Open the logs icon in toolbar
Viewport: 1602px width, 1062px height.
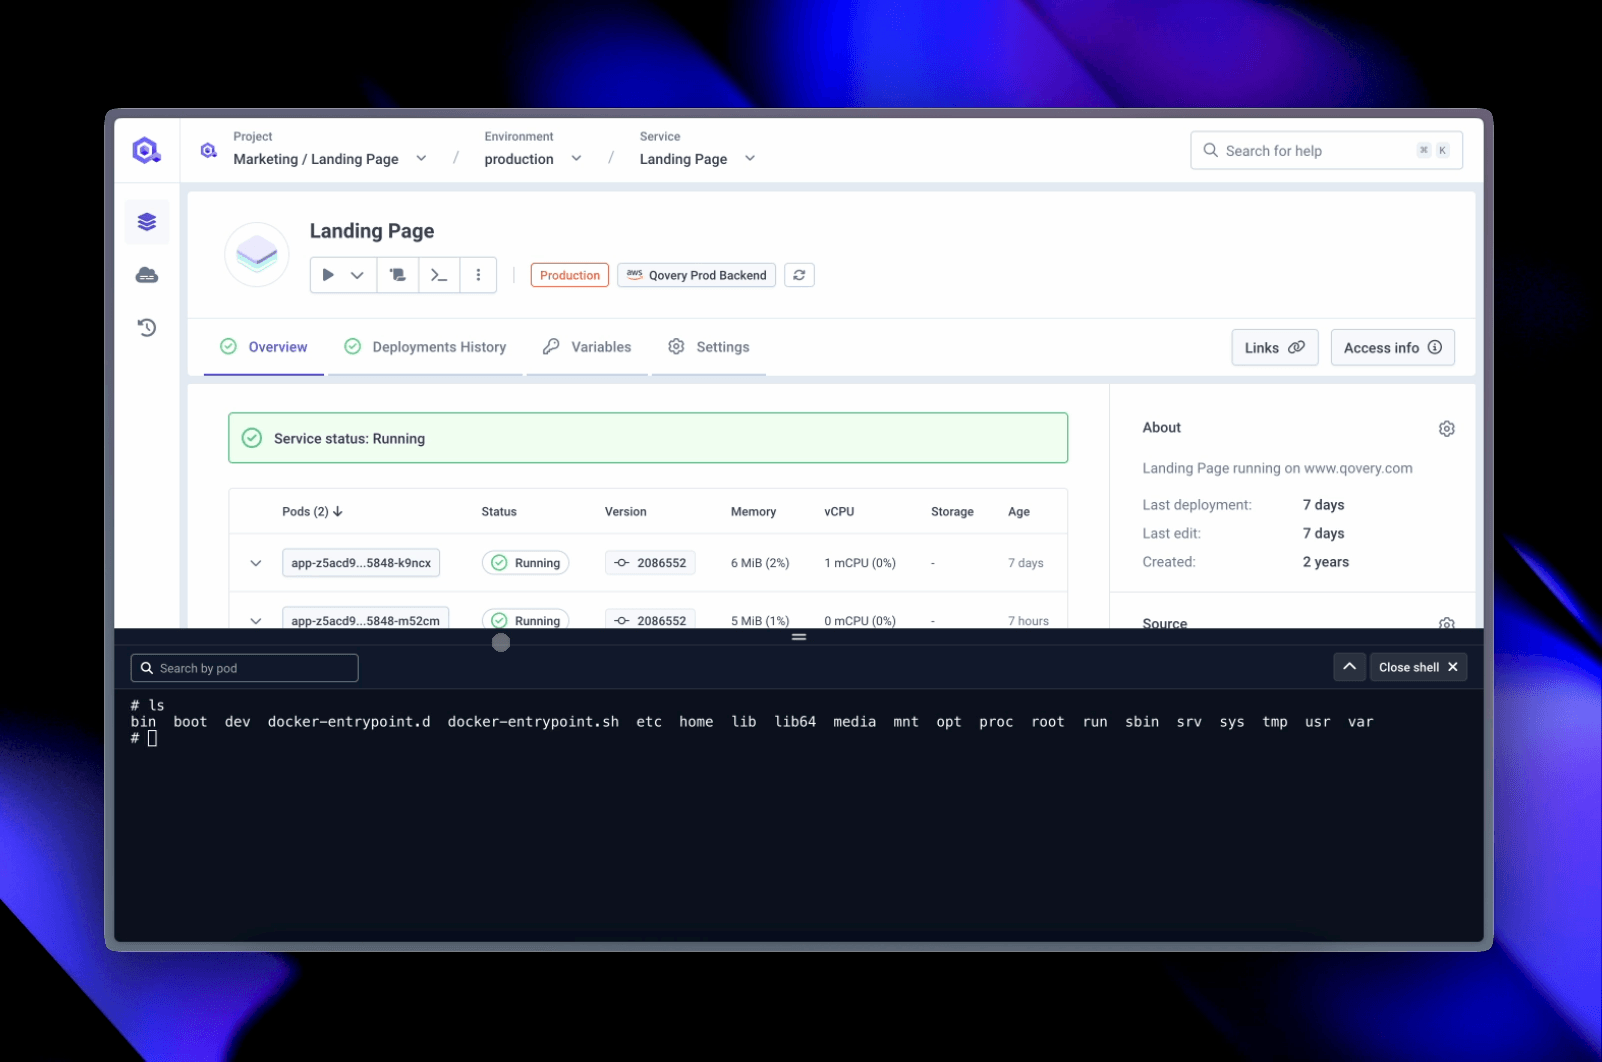tap(397, 275)
